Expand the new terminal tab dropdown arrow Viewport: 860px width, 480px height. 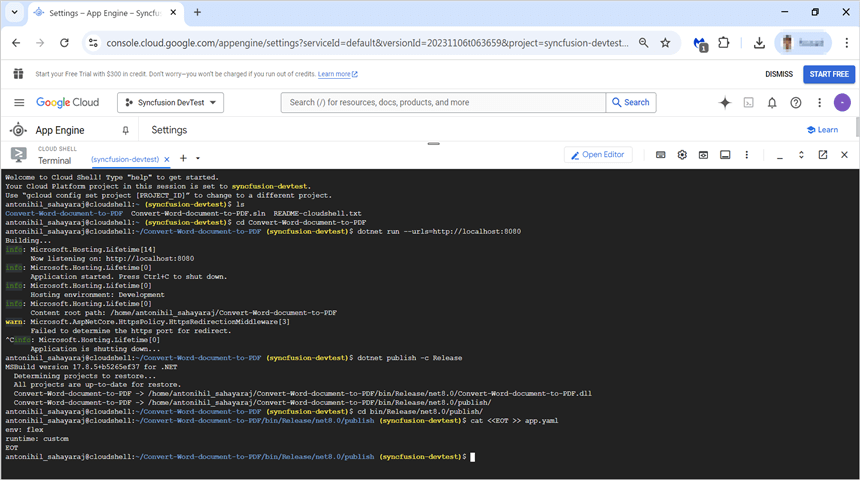pos(198,158)
